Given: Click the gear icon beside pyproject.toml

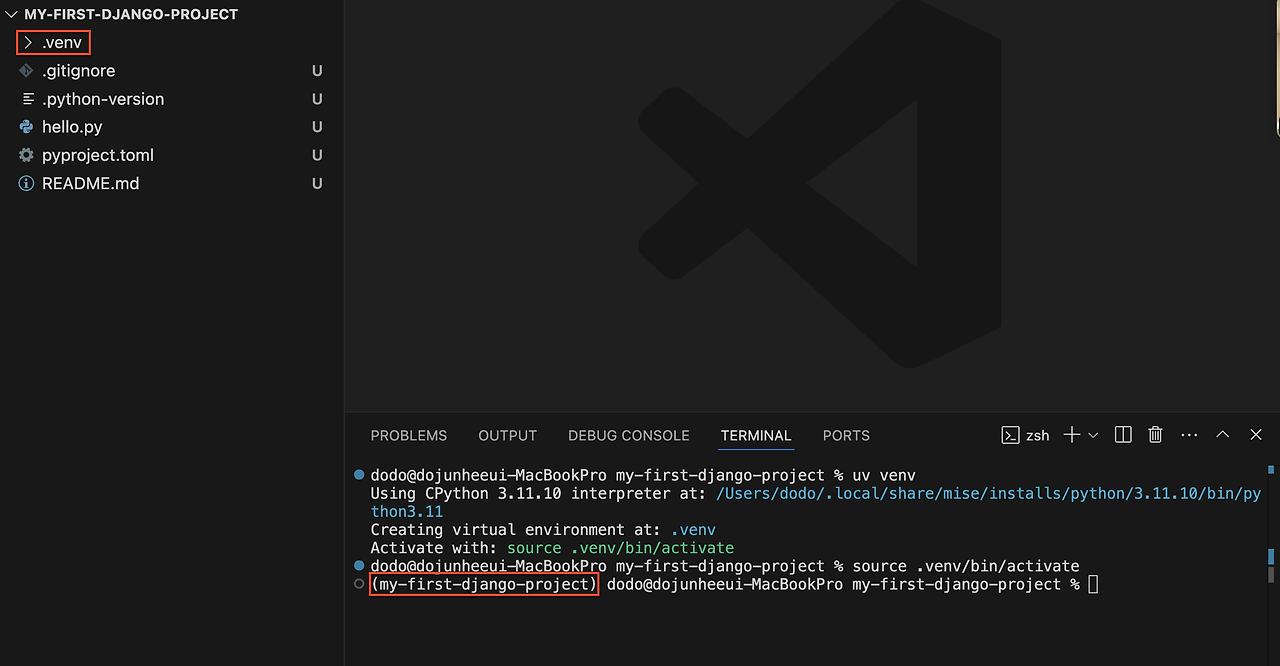Looking at the screenshot, I should (27, 155).
